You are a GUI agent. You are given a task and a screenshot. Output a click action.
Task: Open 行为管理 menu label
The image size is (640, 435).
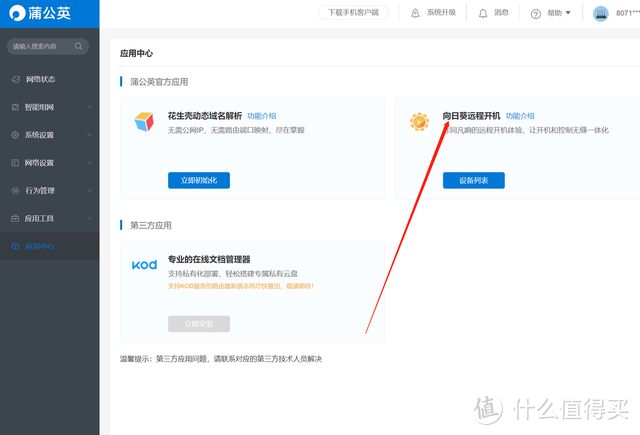click(x=40, y=191)
